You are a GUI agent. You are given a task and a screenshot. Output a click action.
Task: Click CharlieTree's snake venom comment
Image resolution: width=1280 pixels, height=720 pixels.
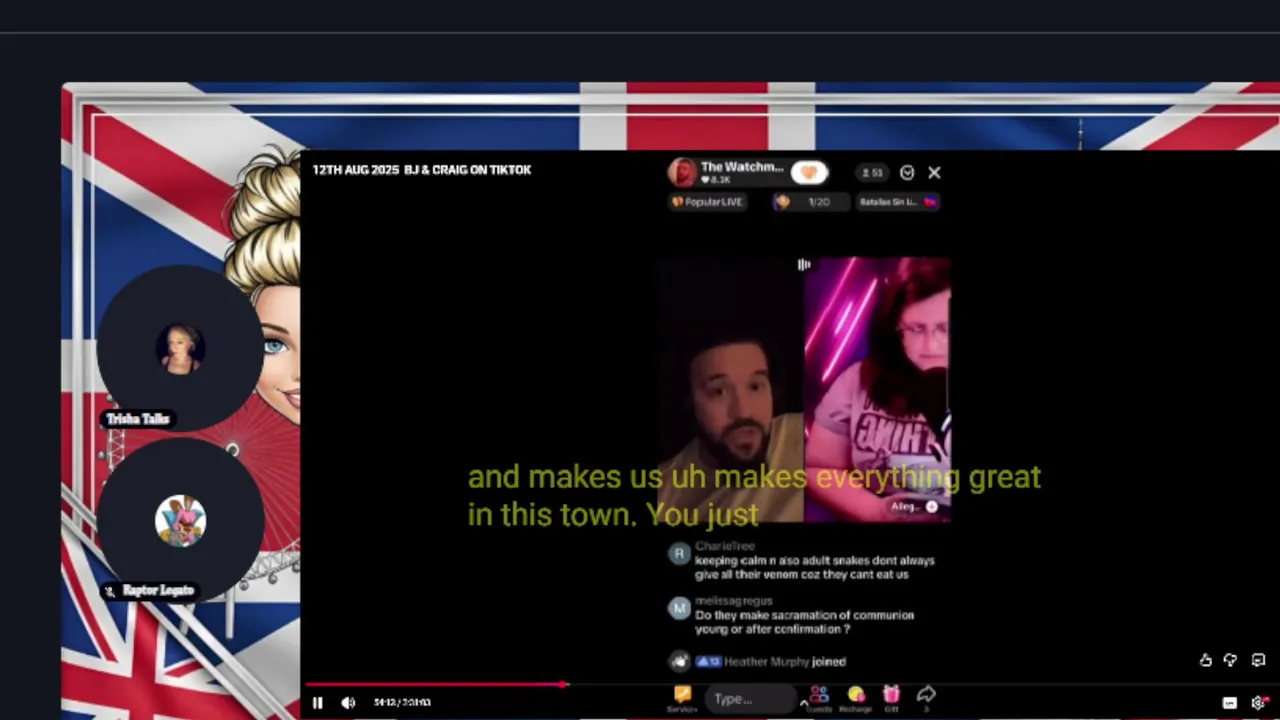coord(814,567)
